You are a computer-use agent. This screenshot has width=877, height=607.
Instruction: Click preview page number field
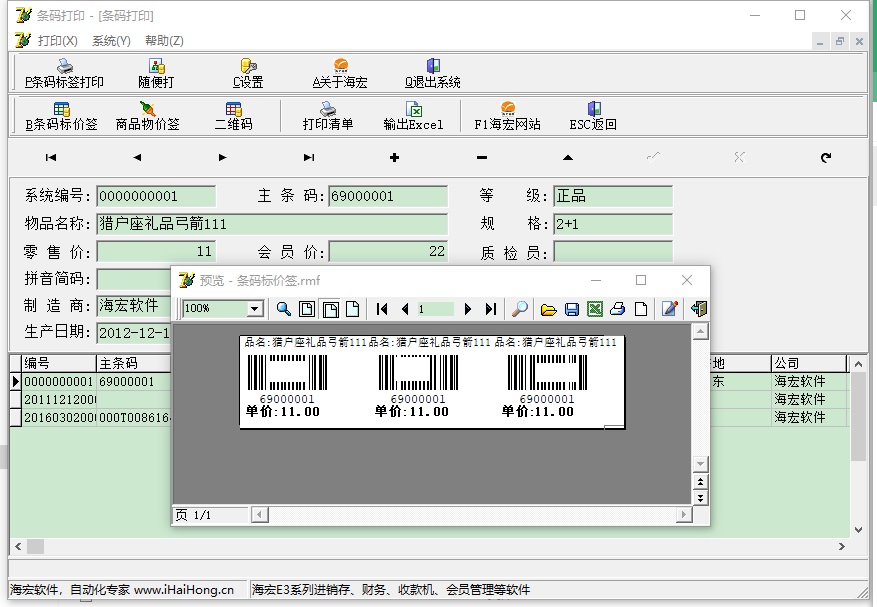pos(435,309)
